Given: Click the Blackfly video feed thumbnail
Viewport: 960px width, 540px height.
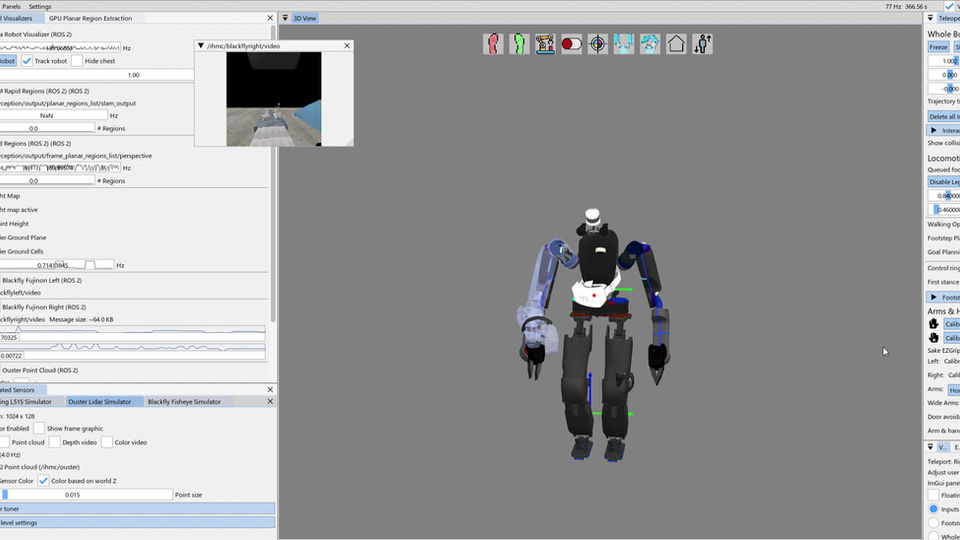Looking at the screenshot, I should tap(274, 99).
